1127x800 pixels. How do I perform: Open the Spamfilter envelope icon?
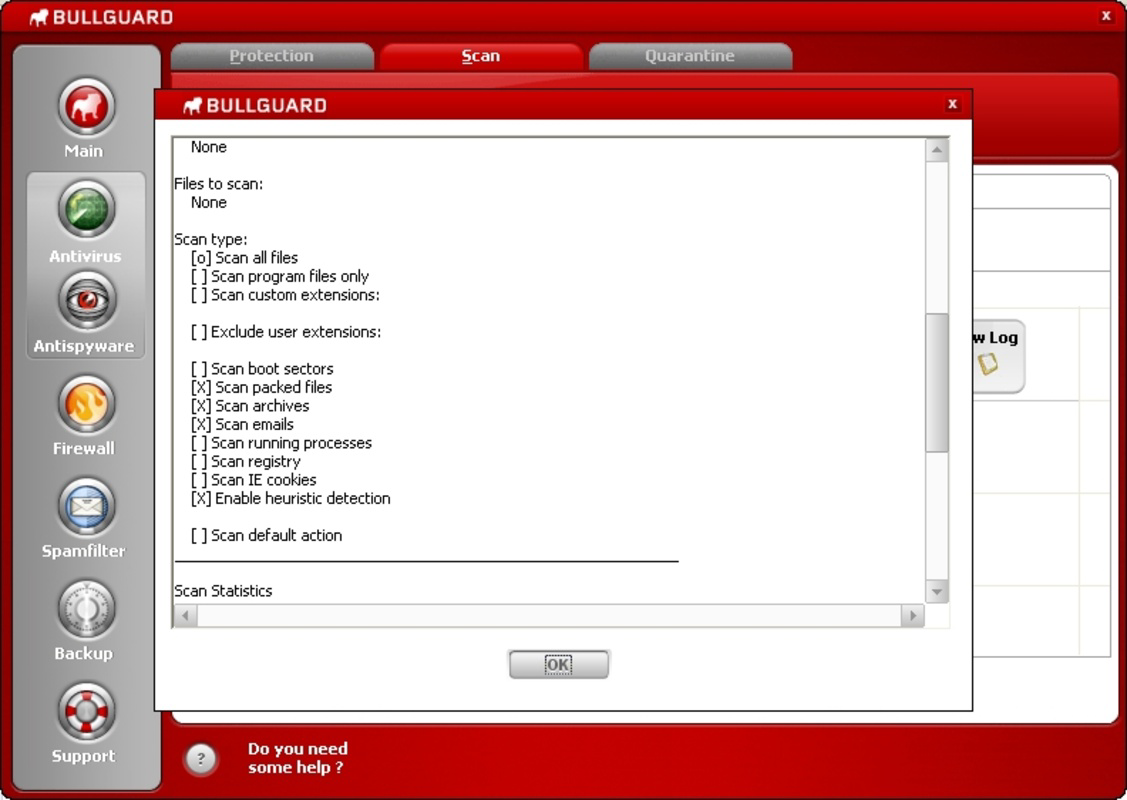[86, 507]
